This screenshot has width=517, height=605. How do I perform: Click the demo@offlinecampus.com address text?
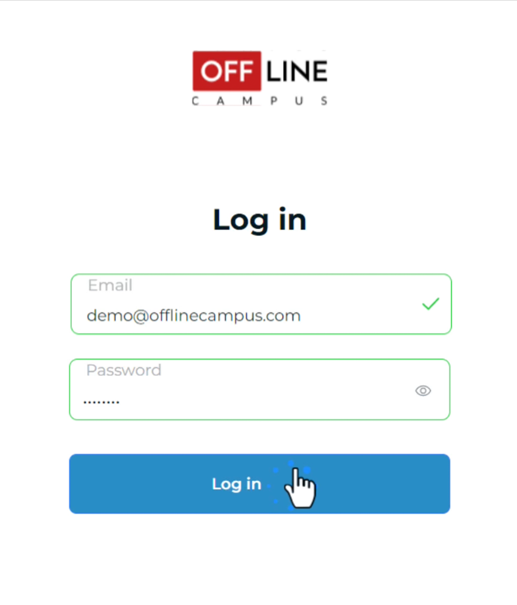(194, 316)
